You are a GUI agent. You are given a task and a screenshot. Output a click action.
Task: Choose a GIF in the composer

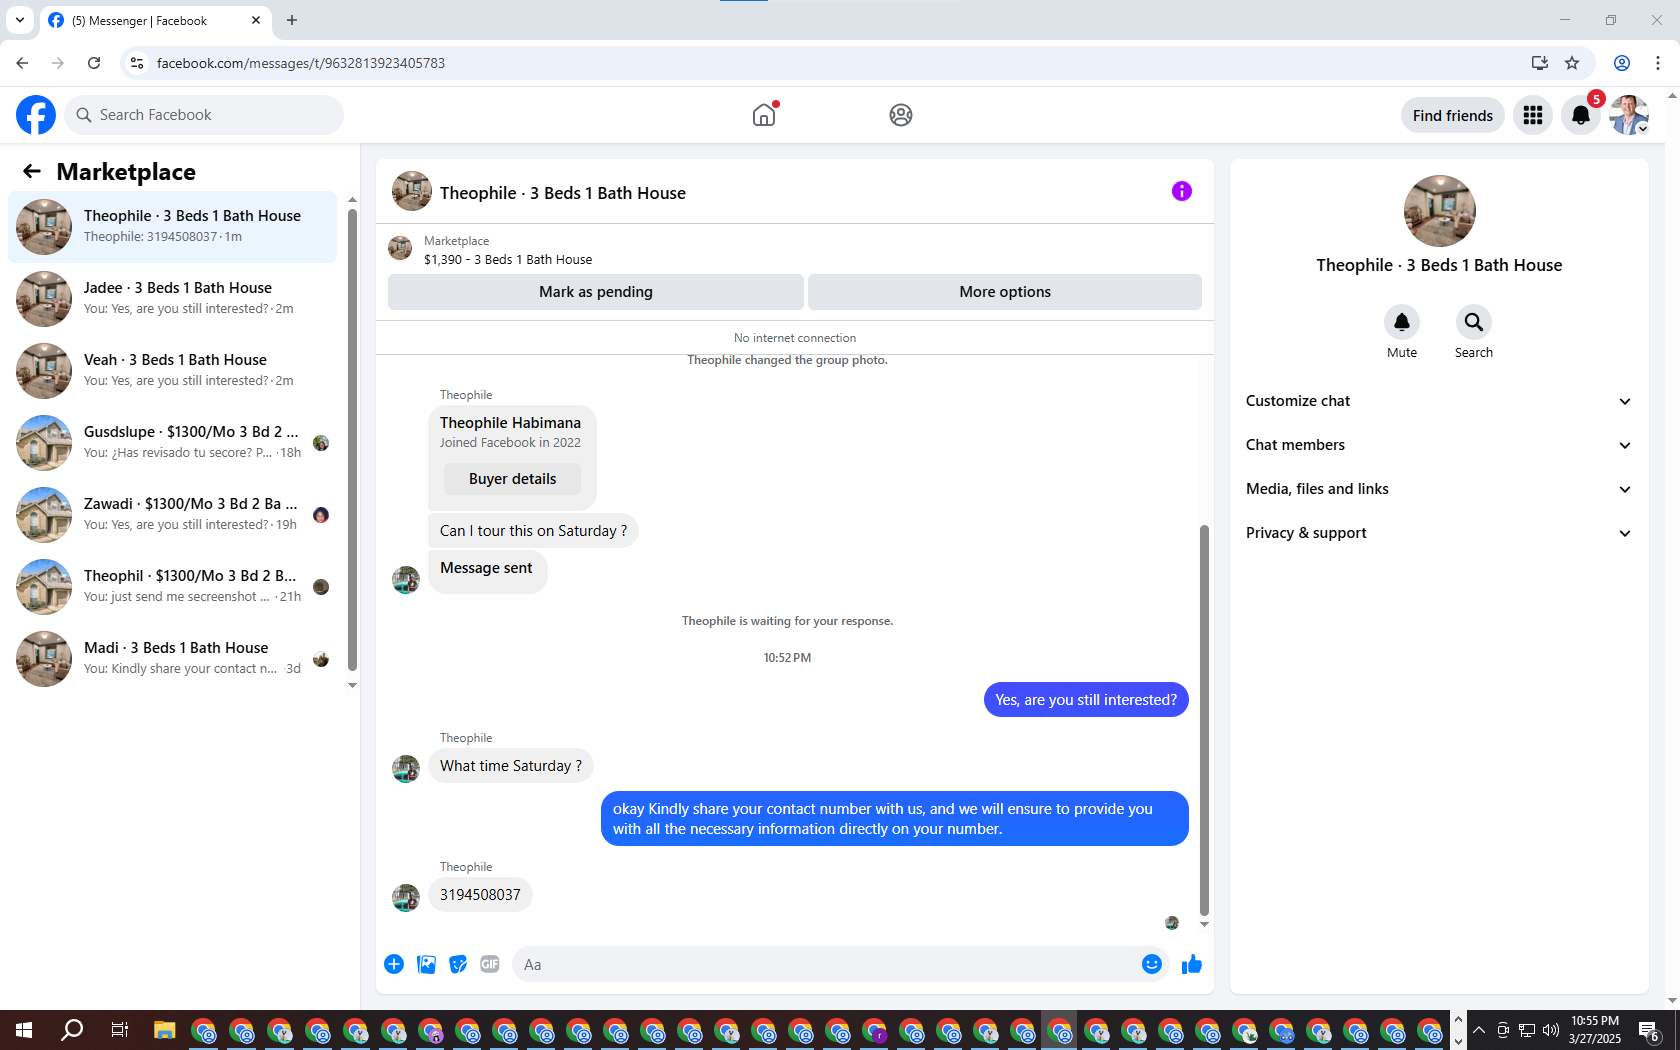point(490,964)
